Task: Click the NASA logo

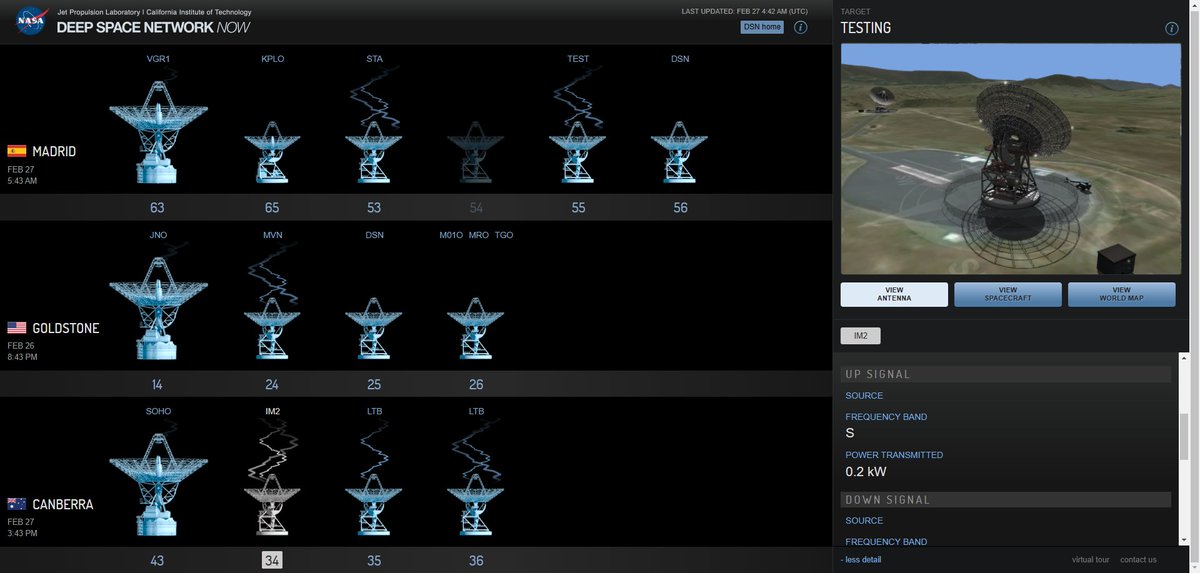Action: [x=32, y=20]
